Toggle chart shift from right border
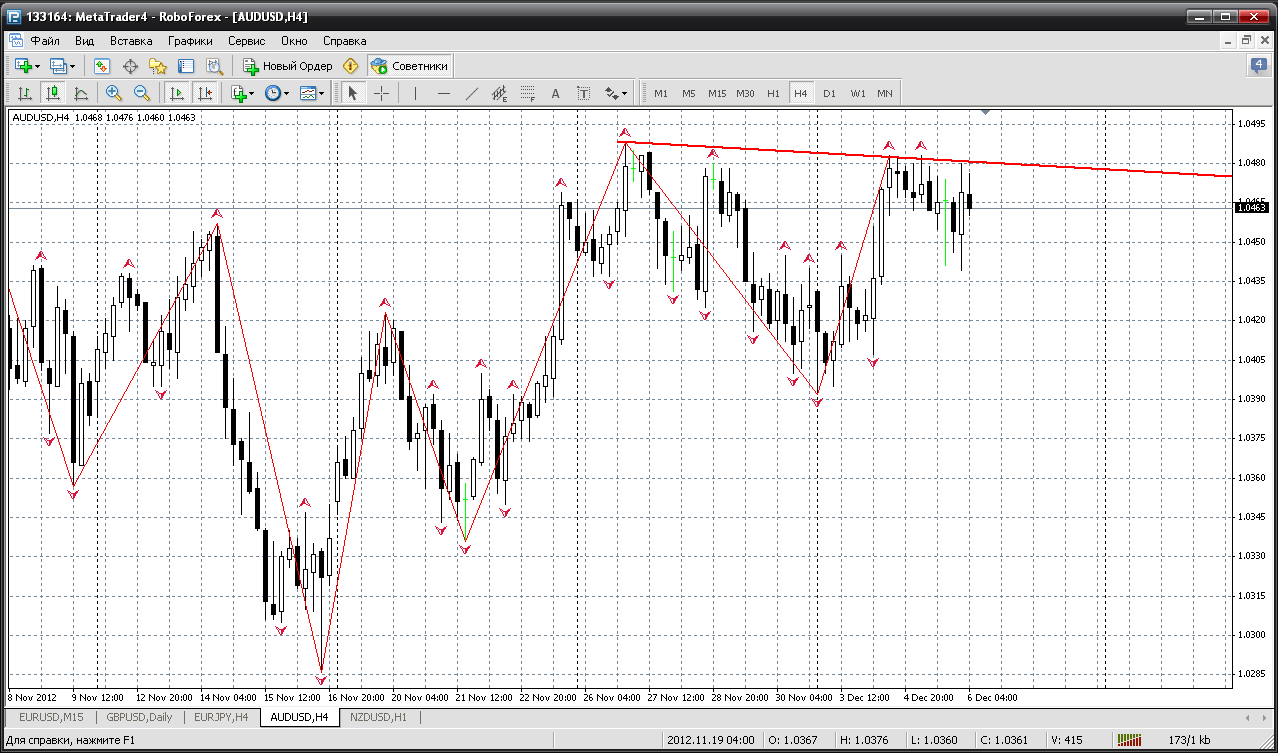Screen dimensions: 1278x753 [x=205, y=93]
